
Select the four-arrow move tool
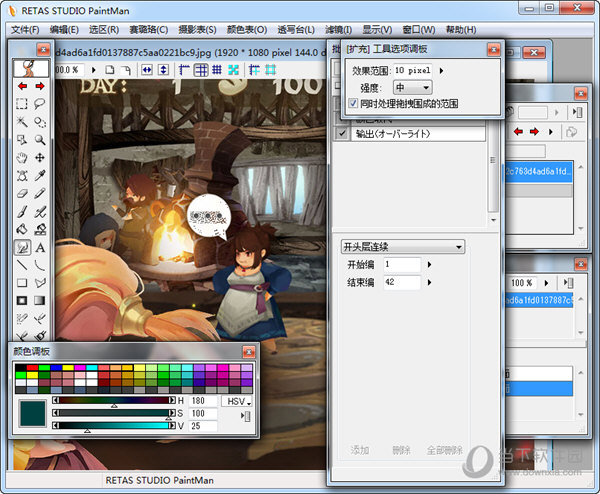(40, 158)
